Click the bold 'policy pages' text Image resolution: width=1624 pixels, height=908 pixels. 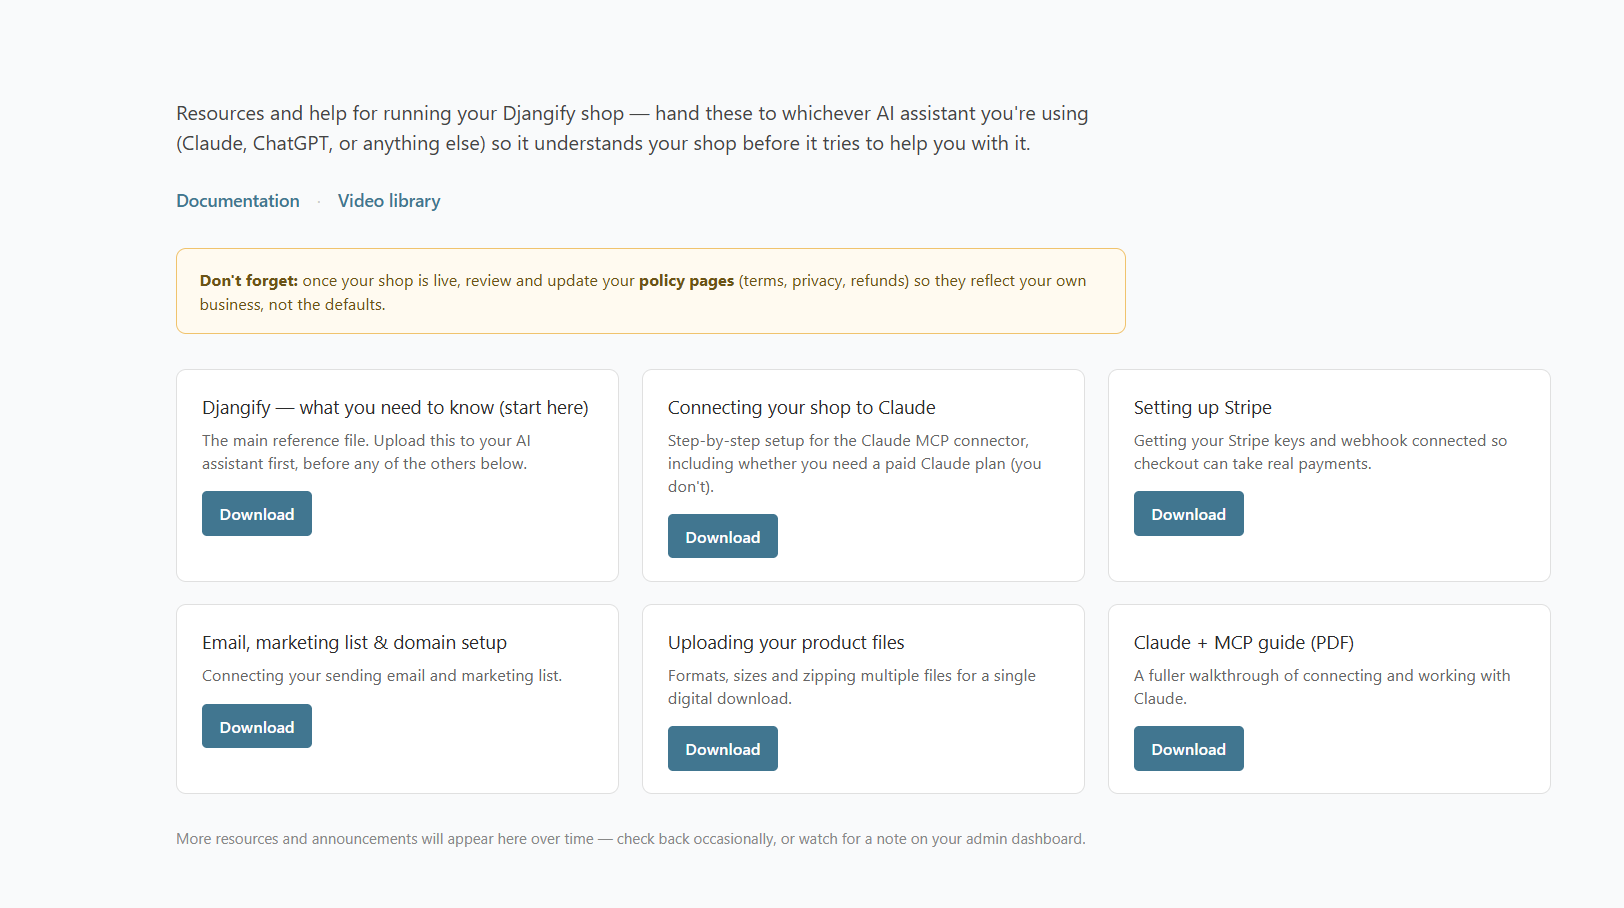[687, 281]
